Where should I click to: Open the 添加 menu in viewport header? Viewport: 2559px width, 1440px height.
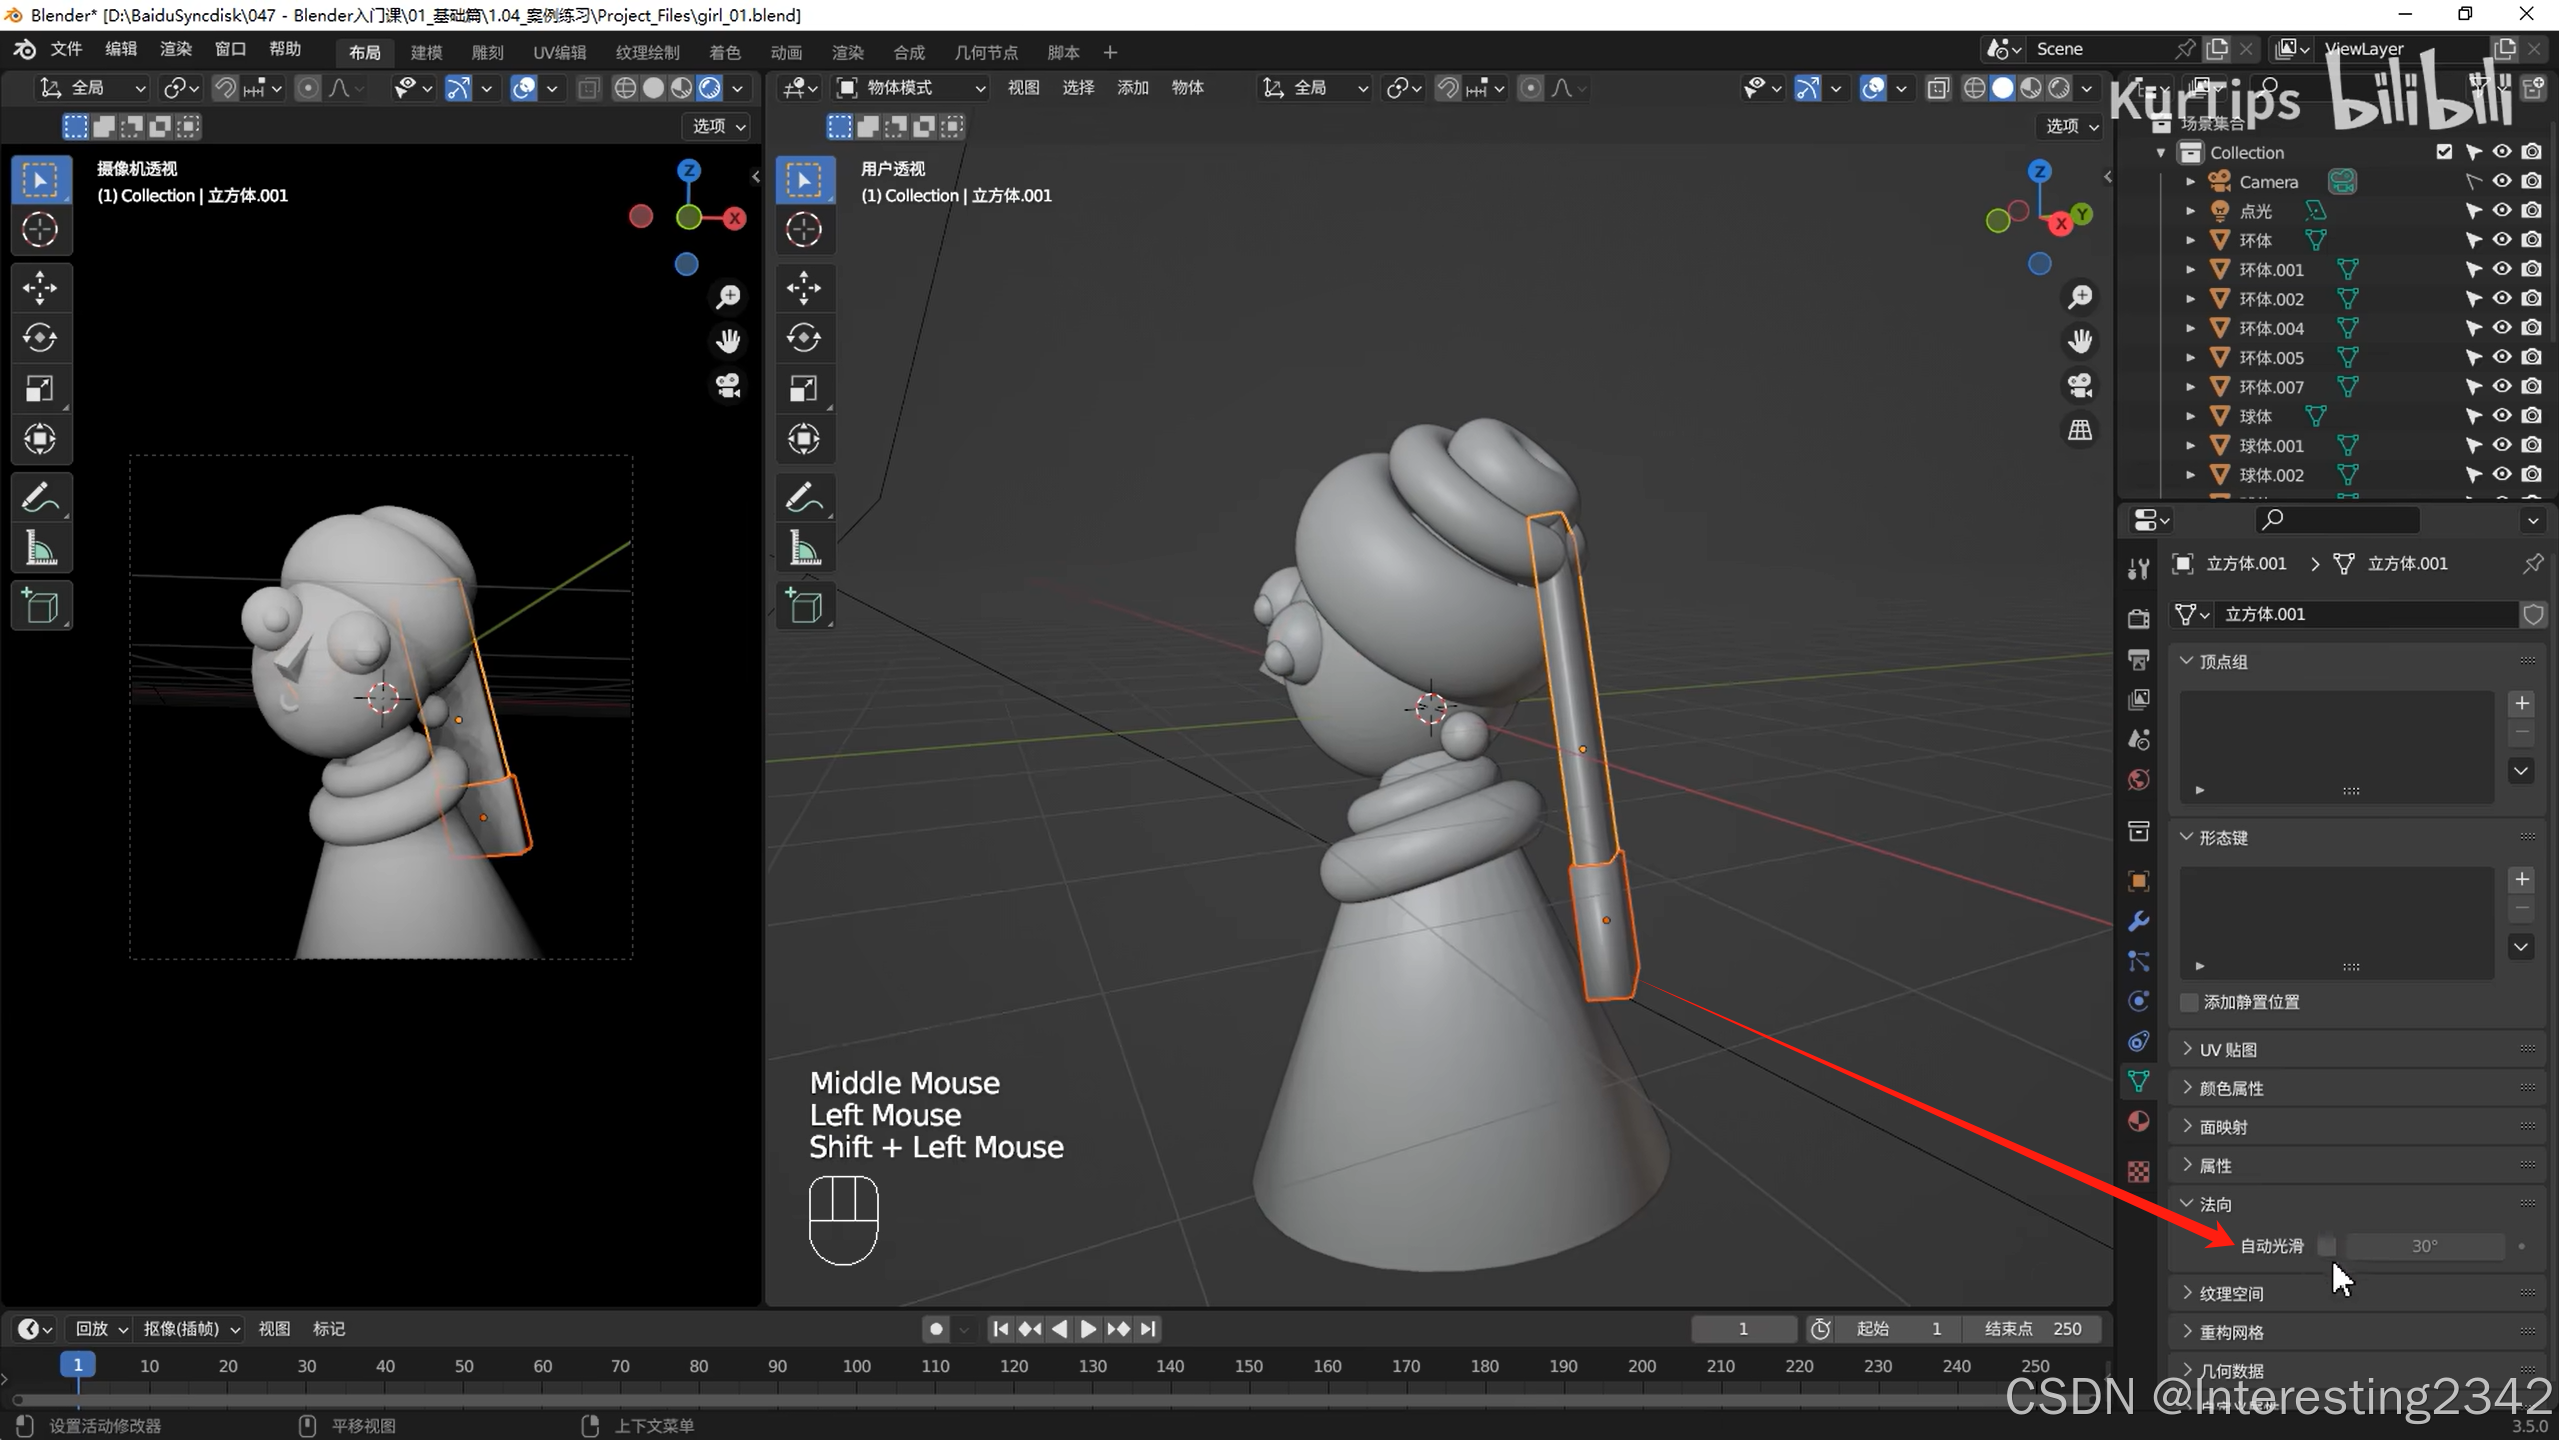1132,88
